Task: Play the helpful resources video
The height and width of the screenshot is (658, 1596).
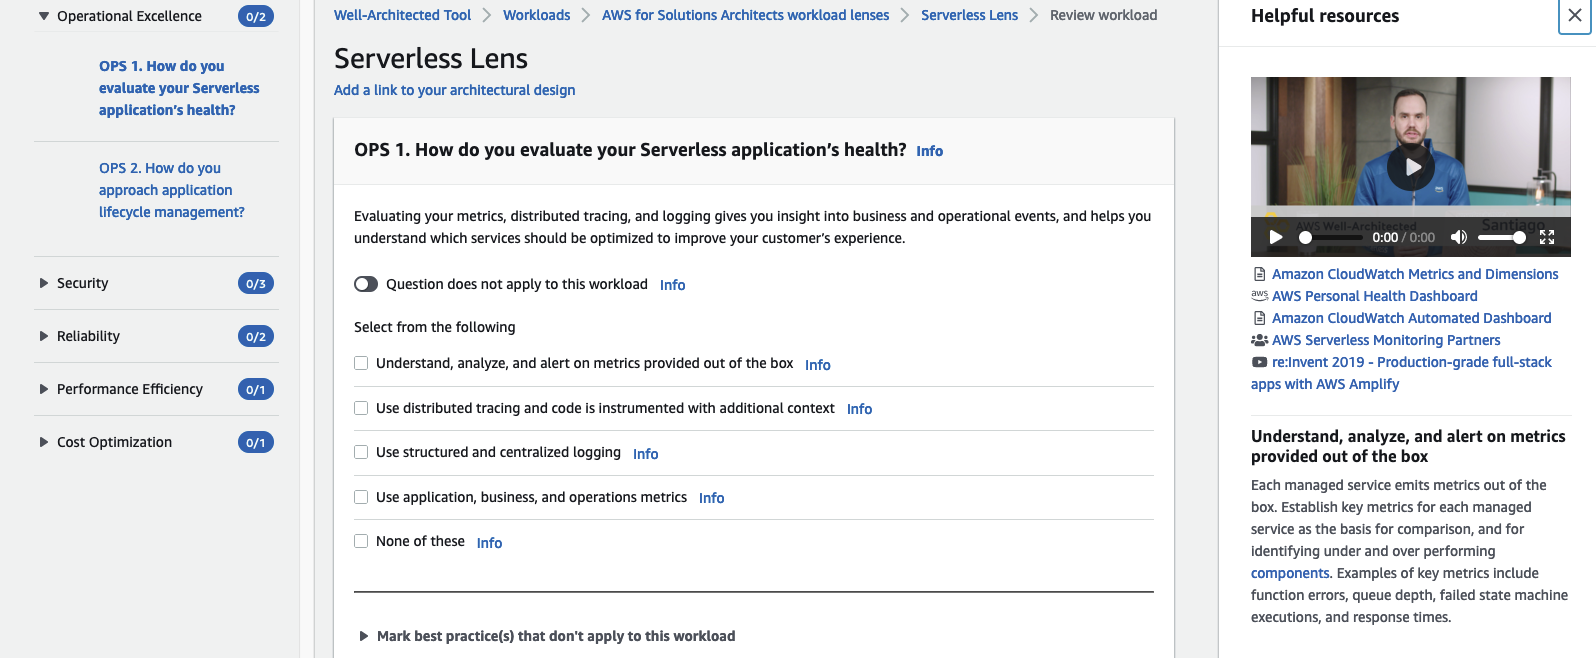Action: point(1410,167)
